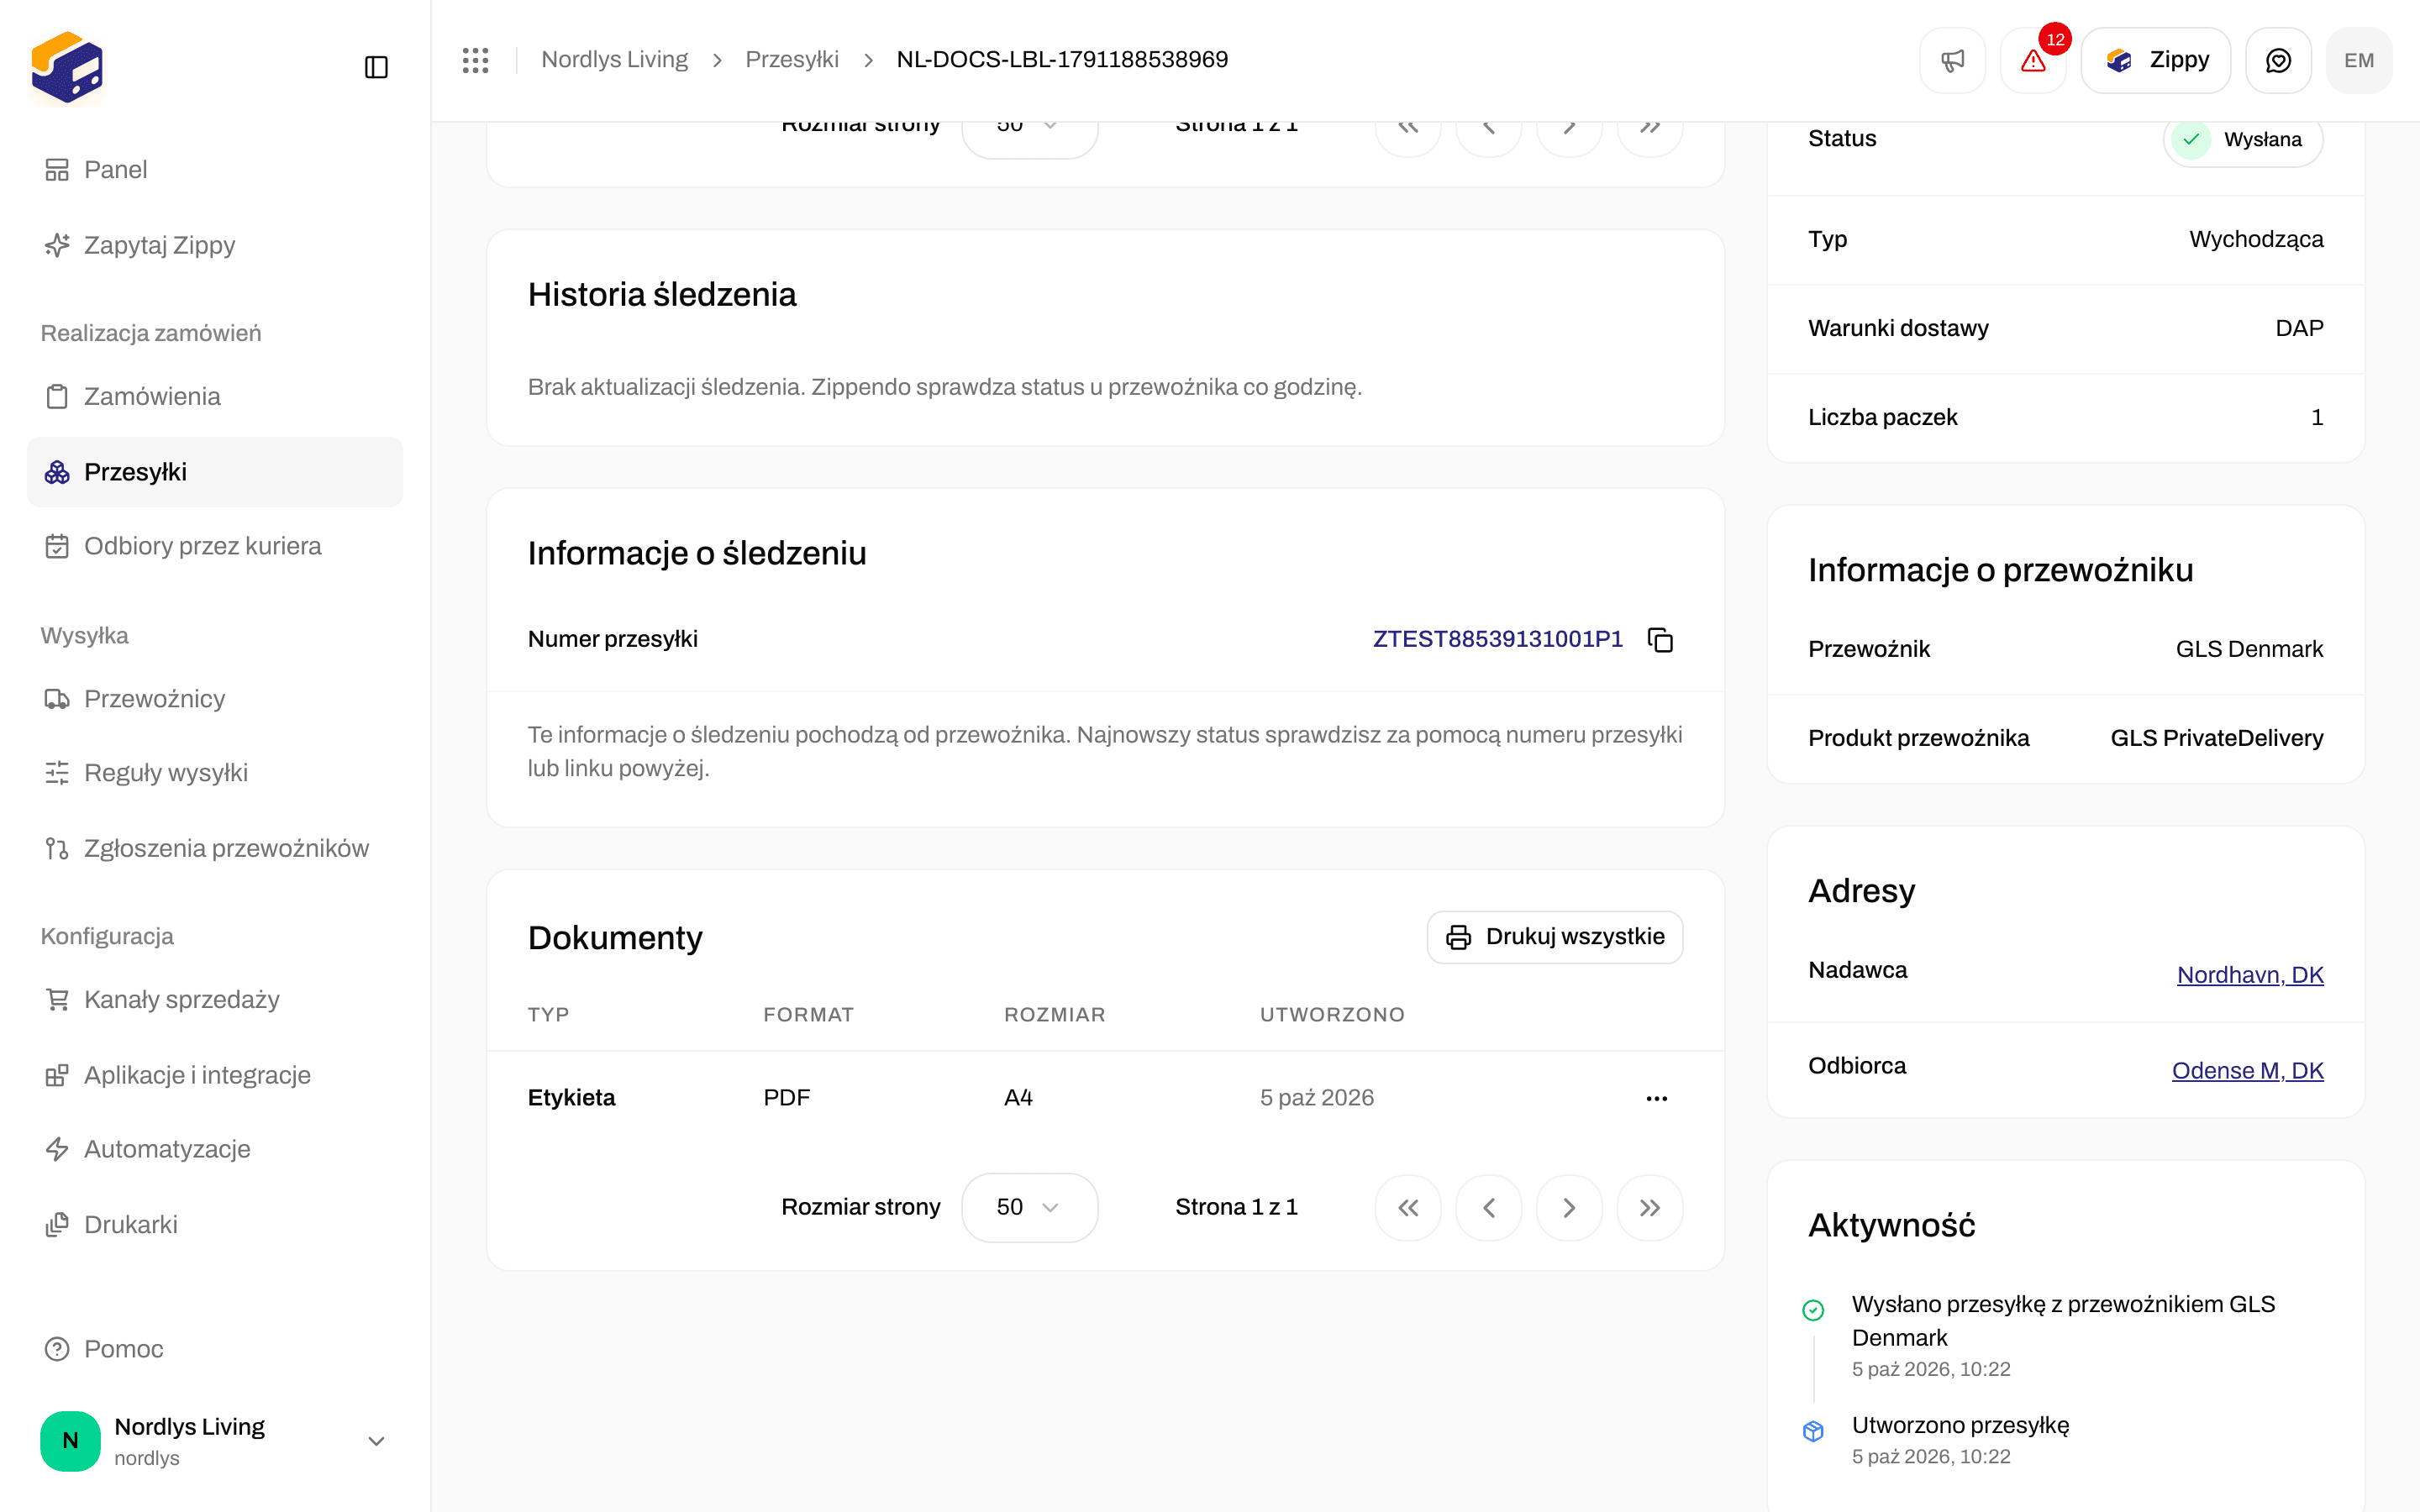Open Drukarki settings
Screen dimensions: 2420x1512
(215, 1224)
